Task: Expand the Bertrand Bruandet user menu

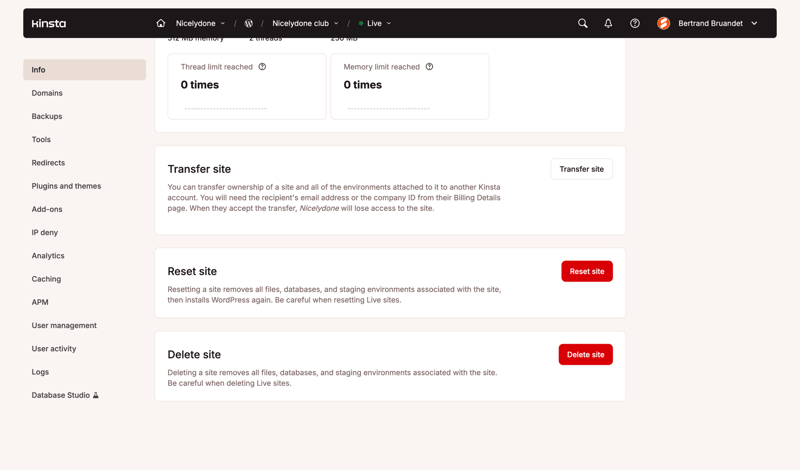Action: [717, 23]
